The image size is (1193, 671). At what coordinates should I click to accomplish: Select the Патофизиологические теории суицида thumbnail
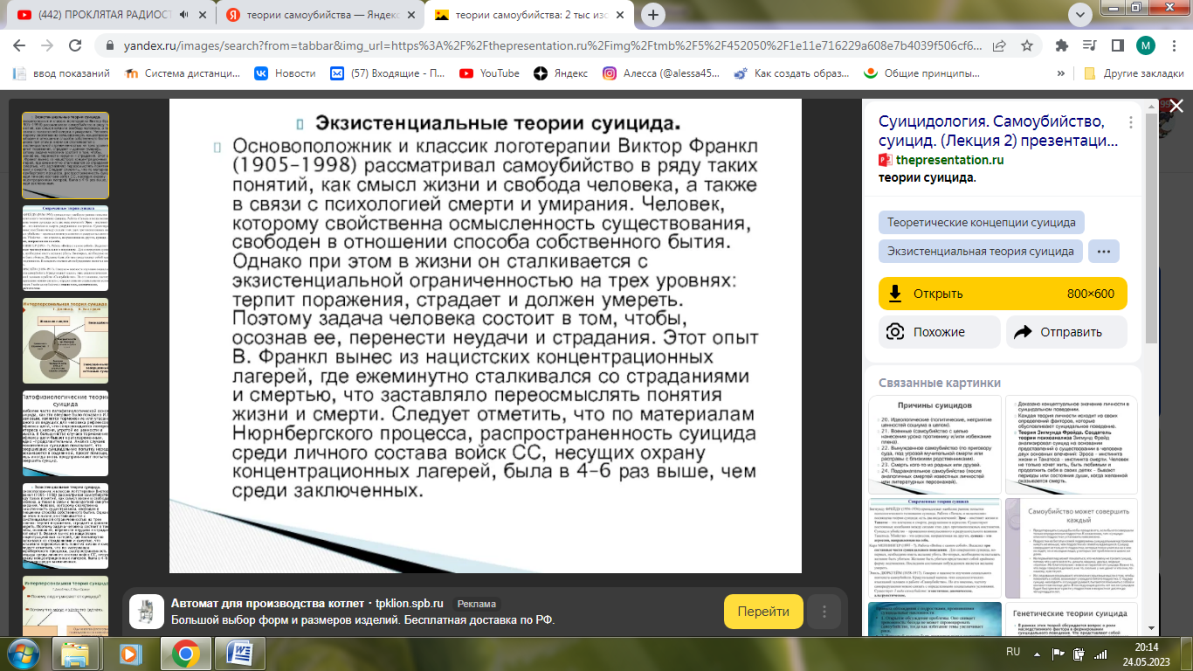click(65, 434)
